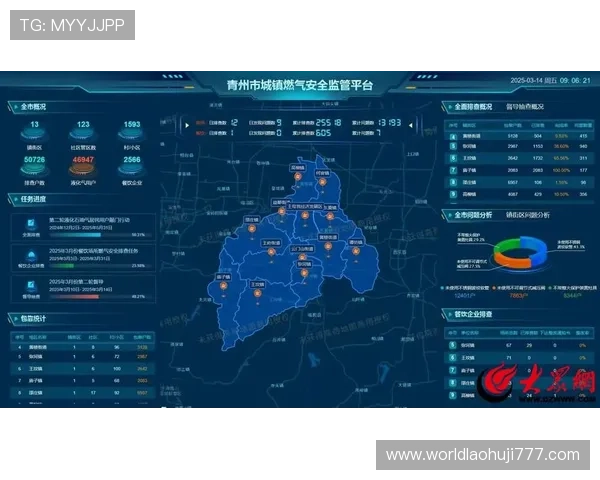Screen dimensions: 600x480
Task: Select the 2566 餐饮企业 stat icon
Action: pyautogui.click(x=132, y=169)
